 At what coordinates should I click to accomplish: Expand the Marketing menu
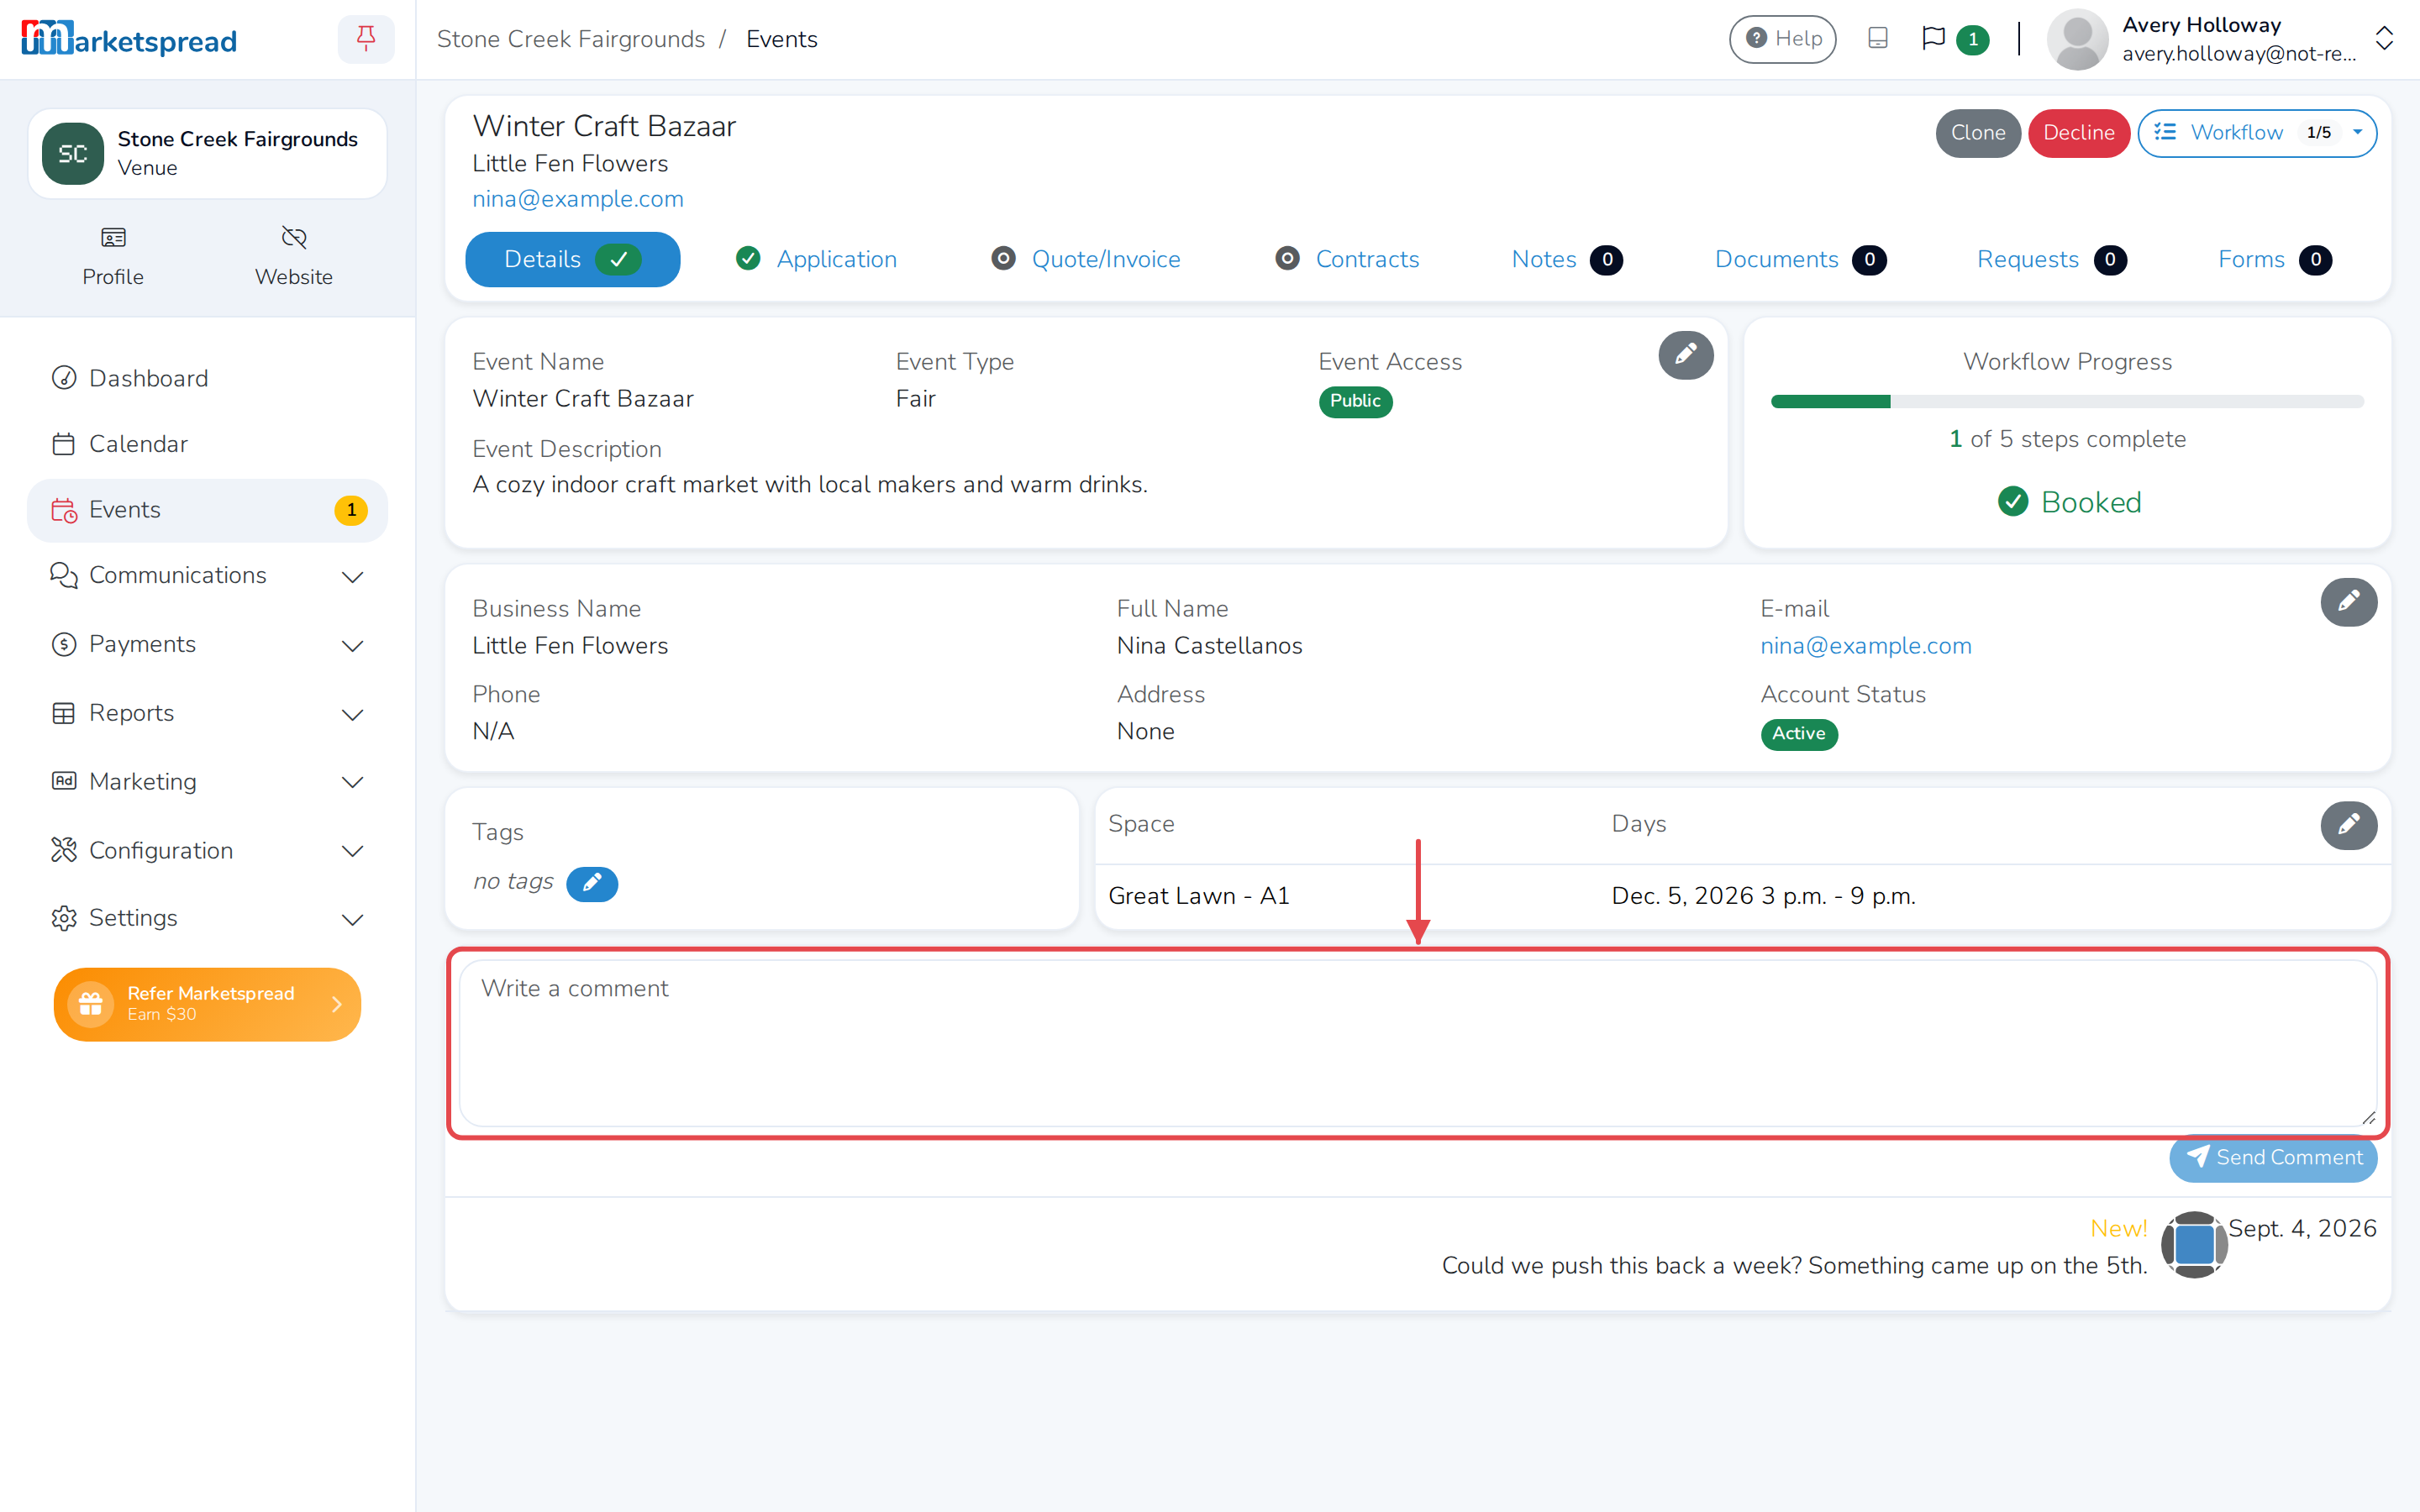207,782
